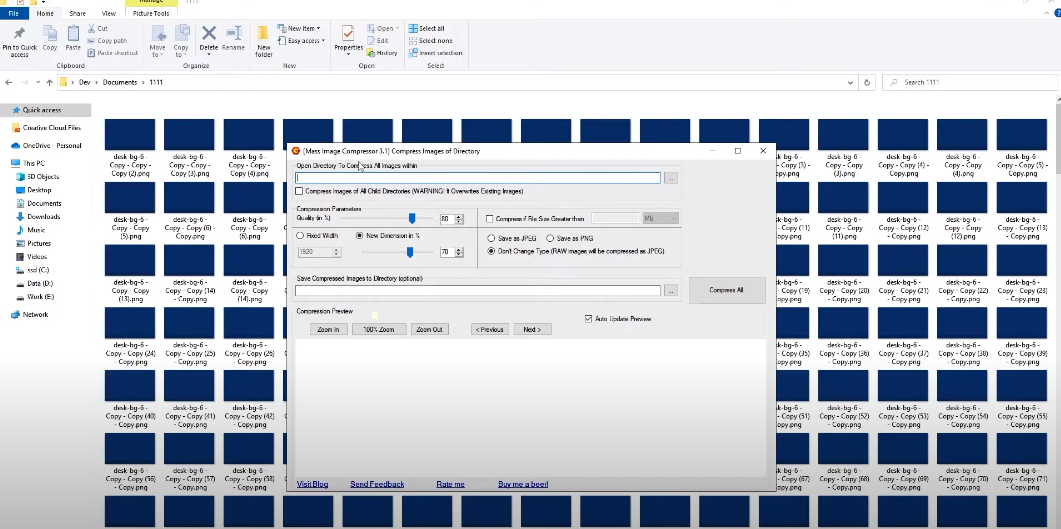Select OneDrive - Personal in sidebar
This screenshot has width=1061, height=529.
(51, 145)
